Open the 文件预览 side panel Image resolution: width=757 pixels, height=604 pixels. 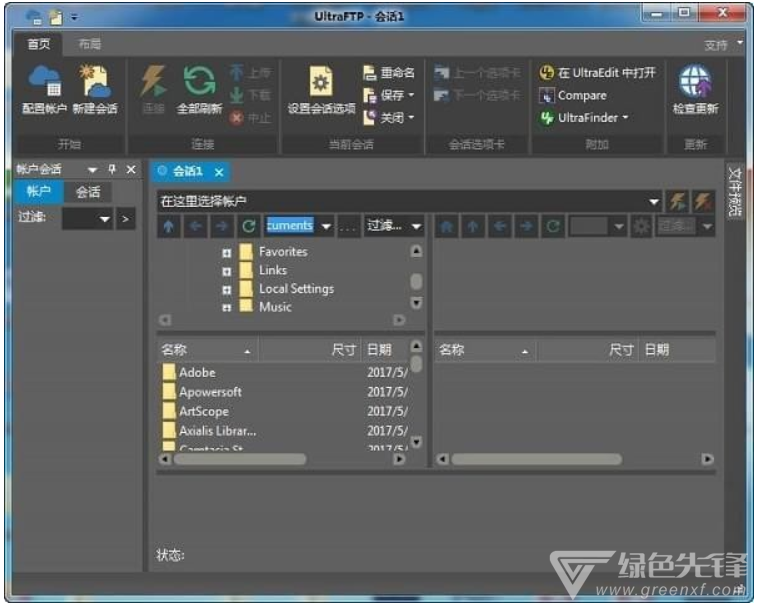pyautogui.click(x=734, y=191)
